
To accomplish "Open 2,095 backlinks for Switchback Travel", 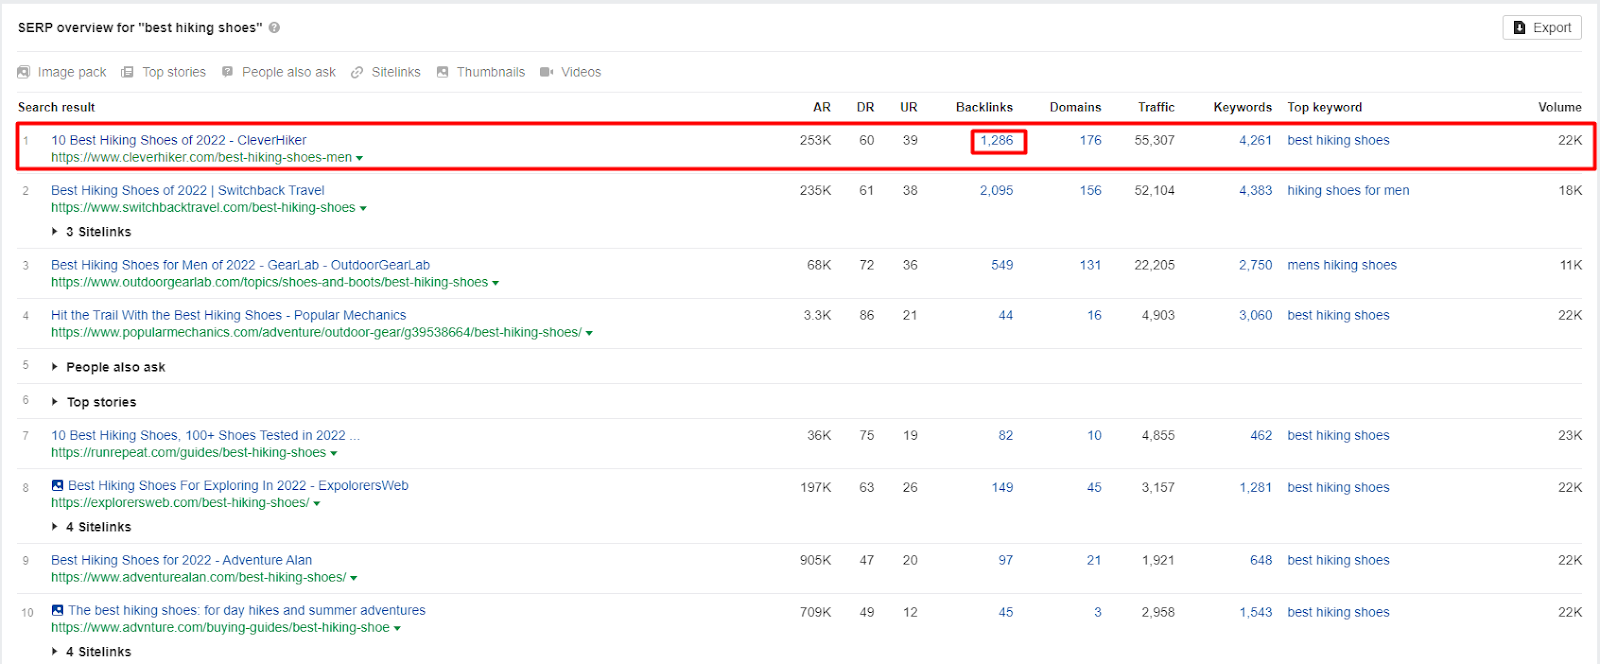I will (x=997, y=190).
